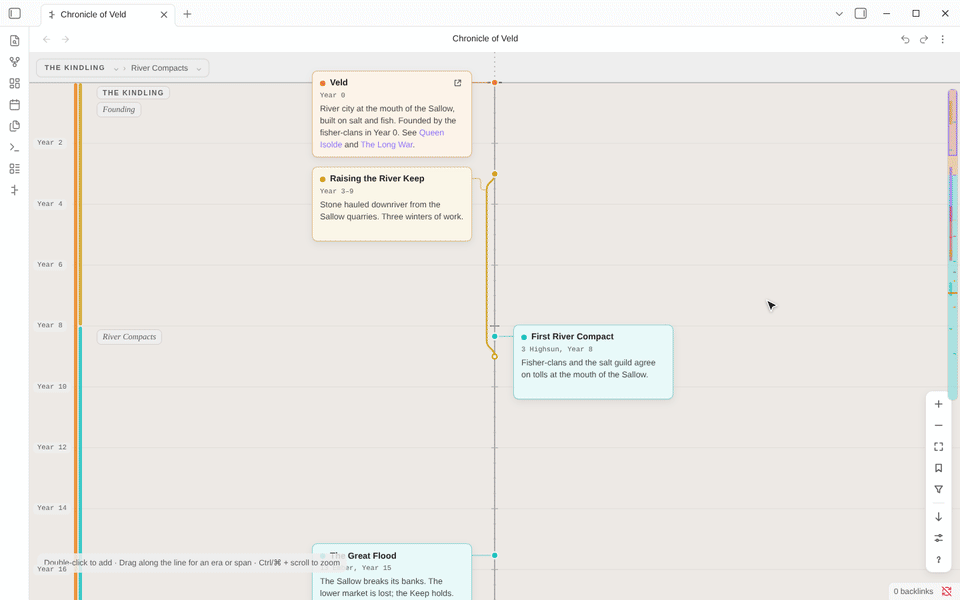Click the Chronicle of Veld header title
Viewport: 960px width, 600px height.
click(x=485, y=39)
